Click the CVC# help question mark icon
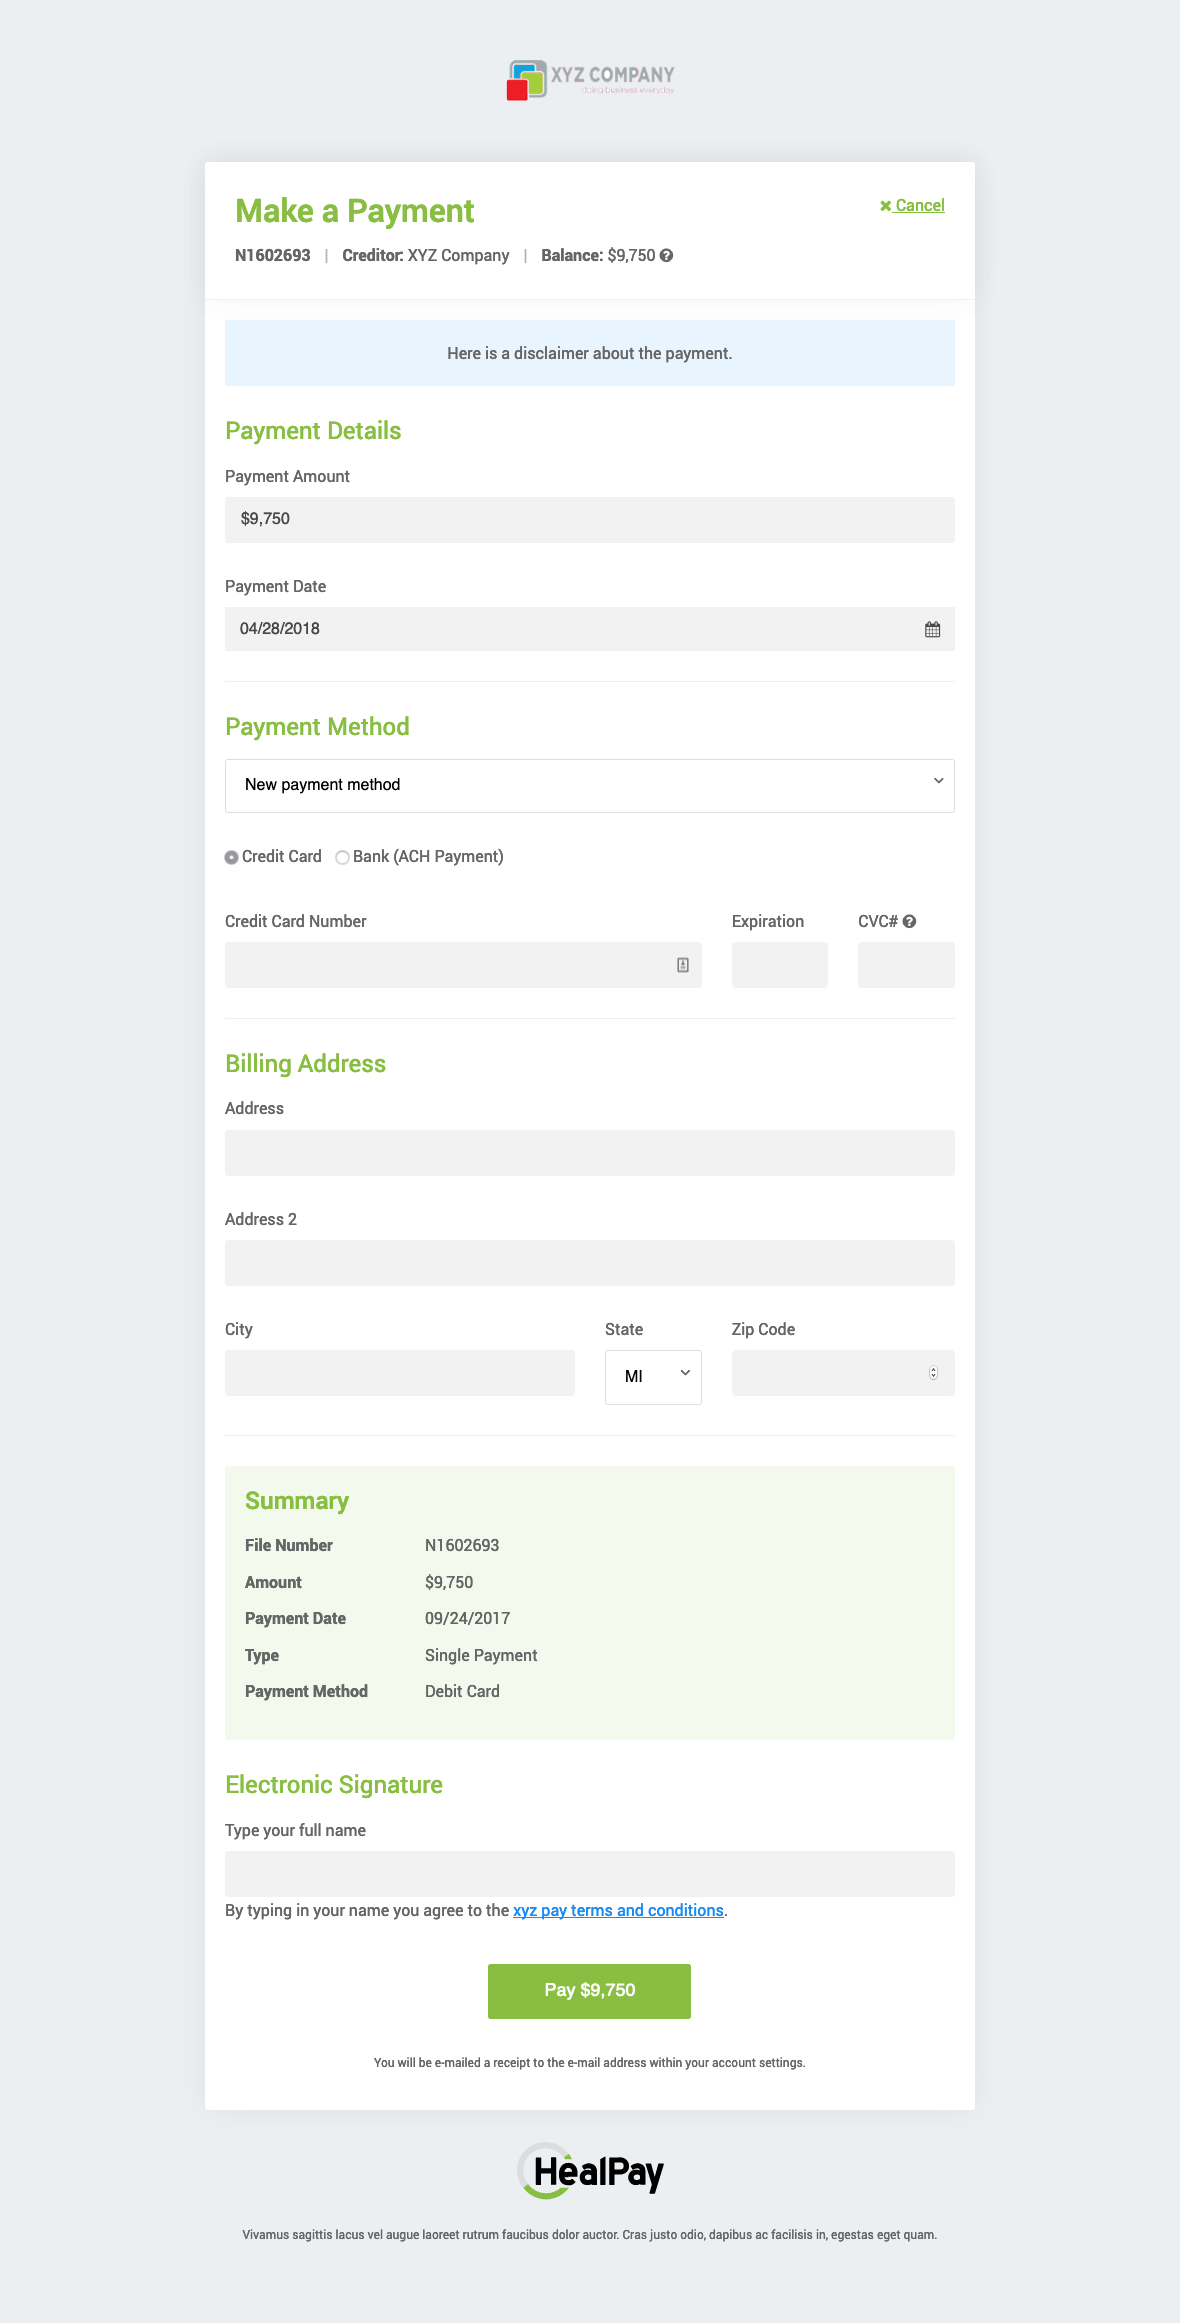Viewport: 1180px width, 2323px height. point(909,922)
